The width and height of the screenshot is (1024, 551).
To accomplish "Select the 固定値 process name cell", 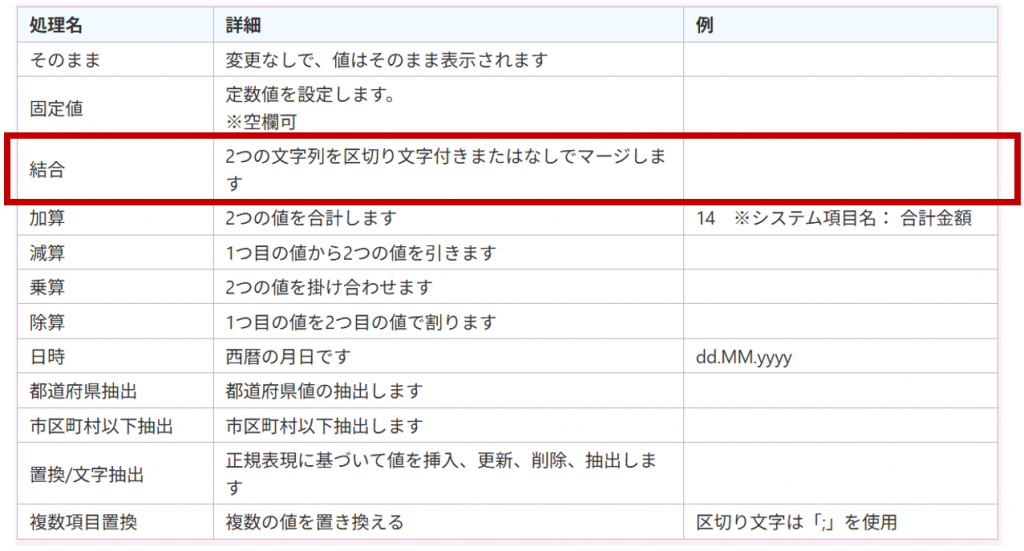I will (115, 108).
